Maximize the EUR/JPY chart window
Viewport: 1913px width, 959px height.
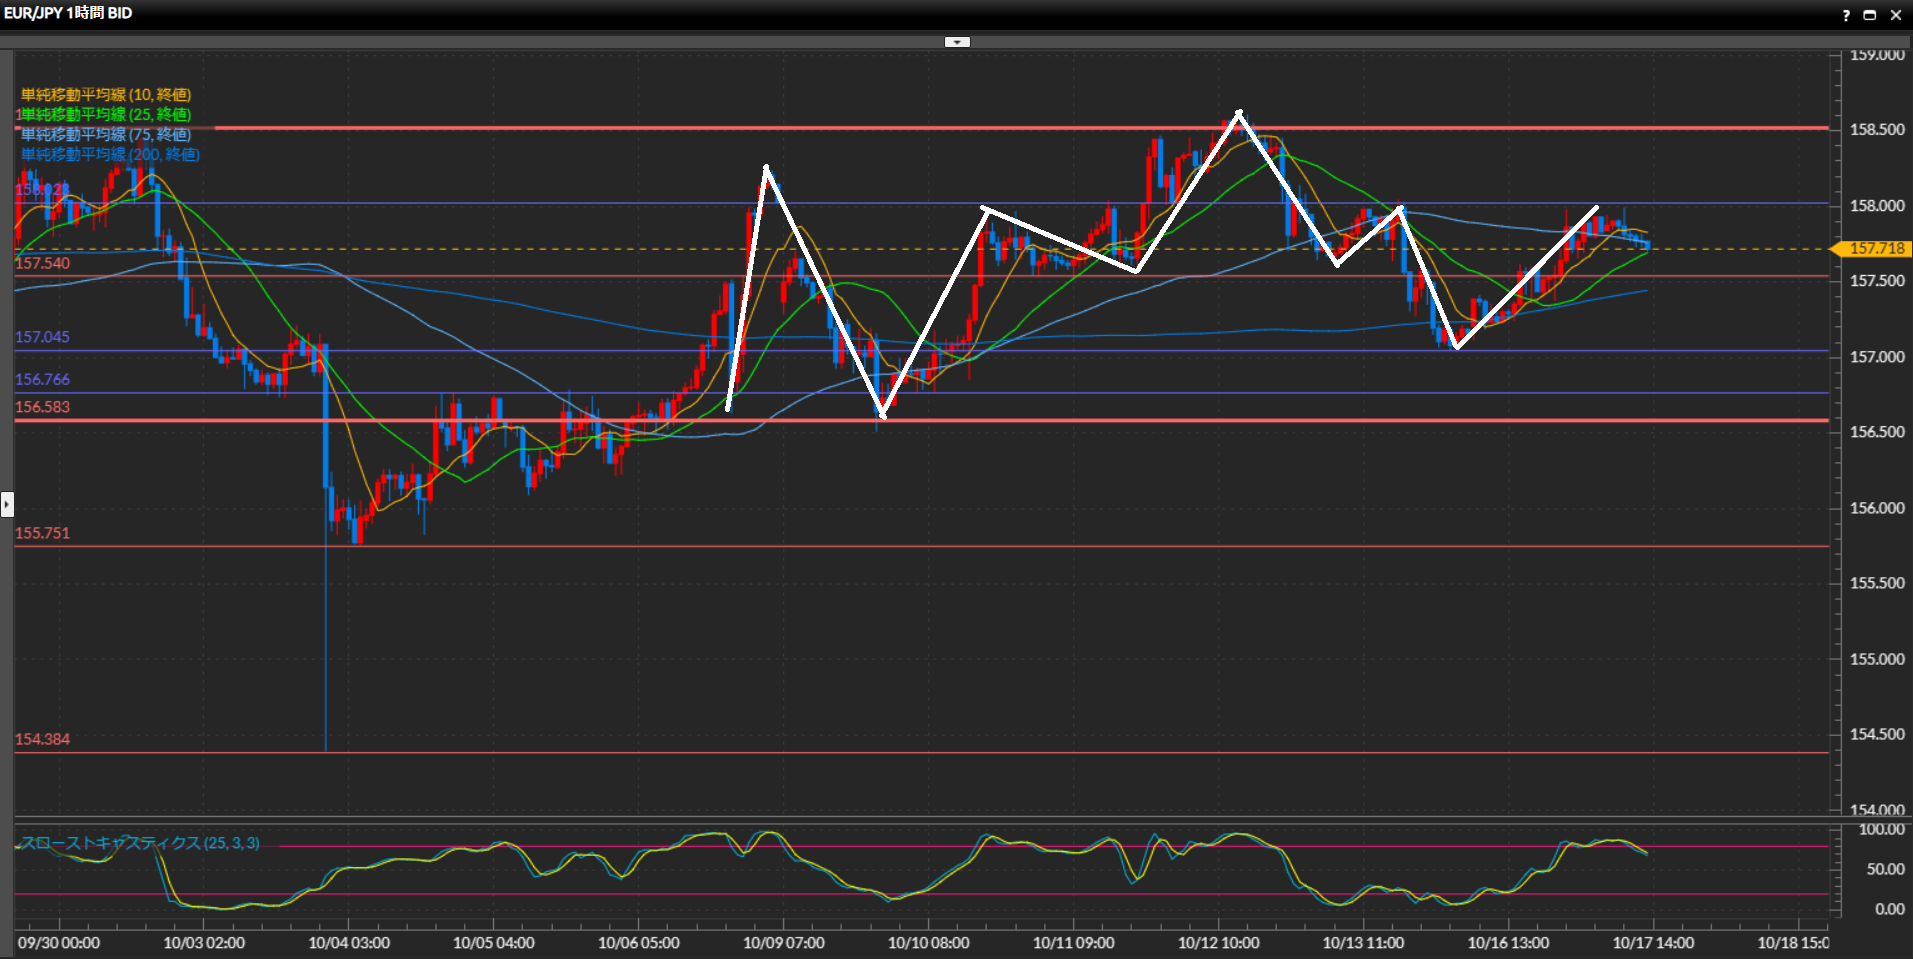coord(1869,15)
